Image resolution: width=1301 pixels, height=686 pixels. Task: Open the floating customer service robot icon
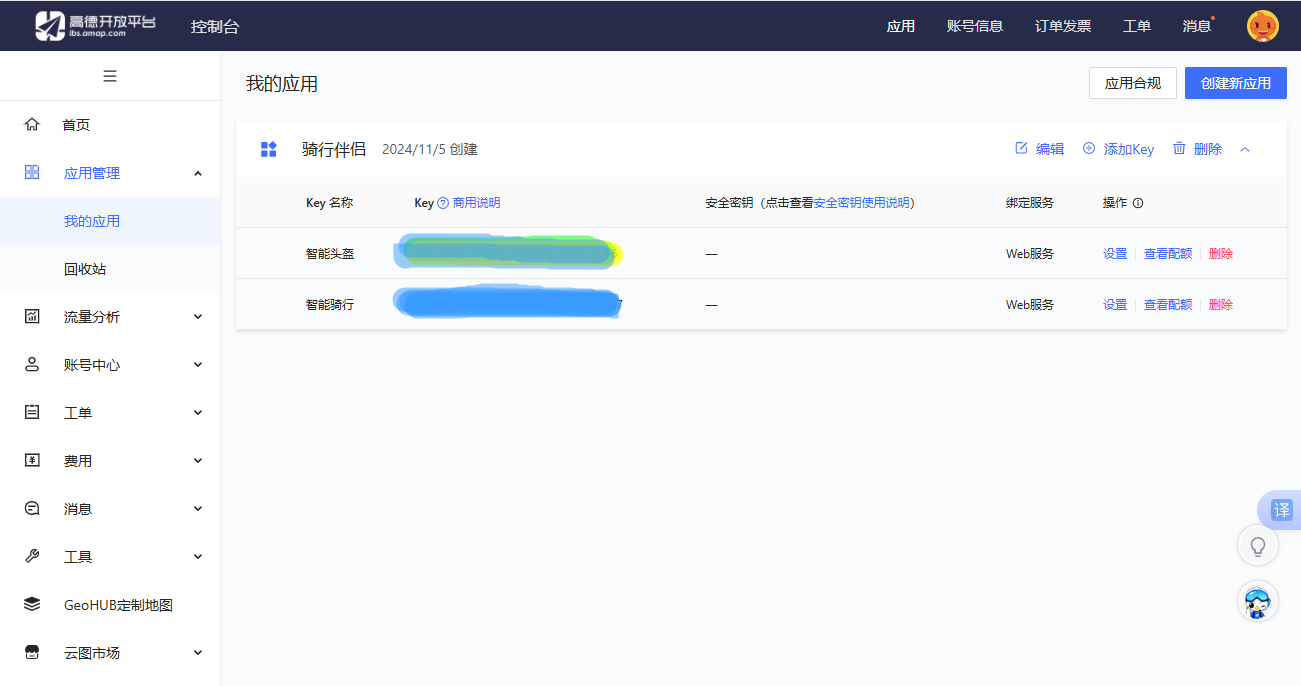[x=1258, y=601]
